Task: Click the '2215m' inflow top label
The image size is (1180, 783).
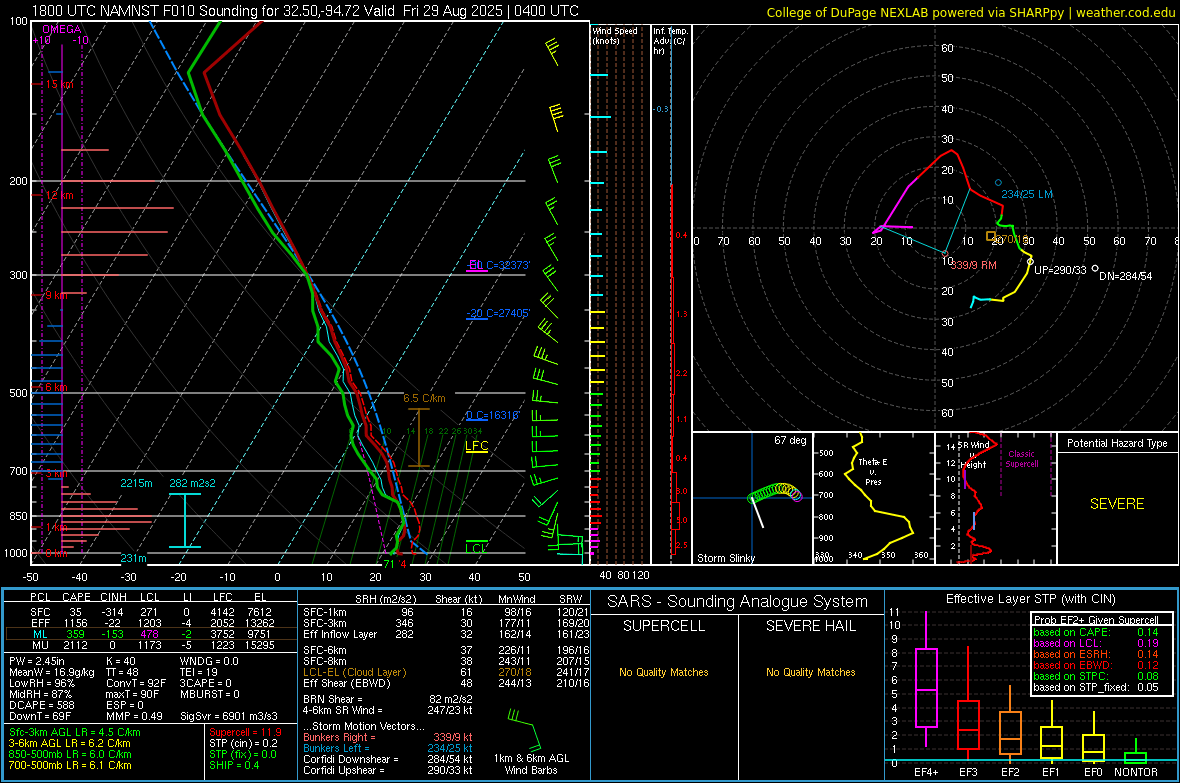Action: pos(136,483)
